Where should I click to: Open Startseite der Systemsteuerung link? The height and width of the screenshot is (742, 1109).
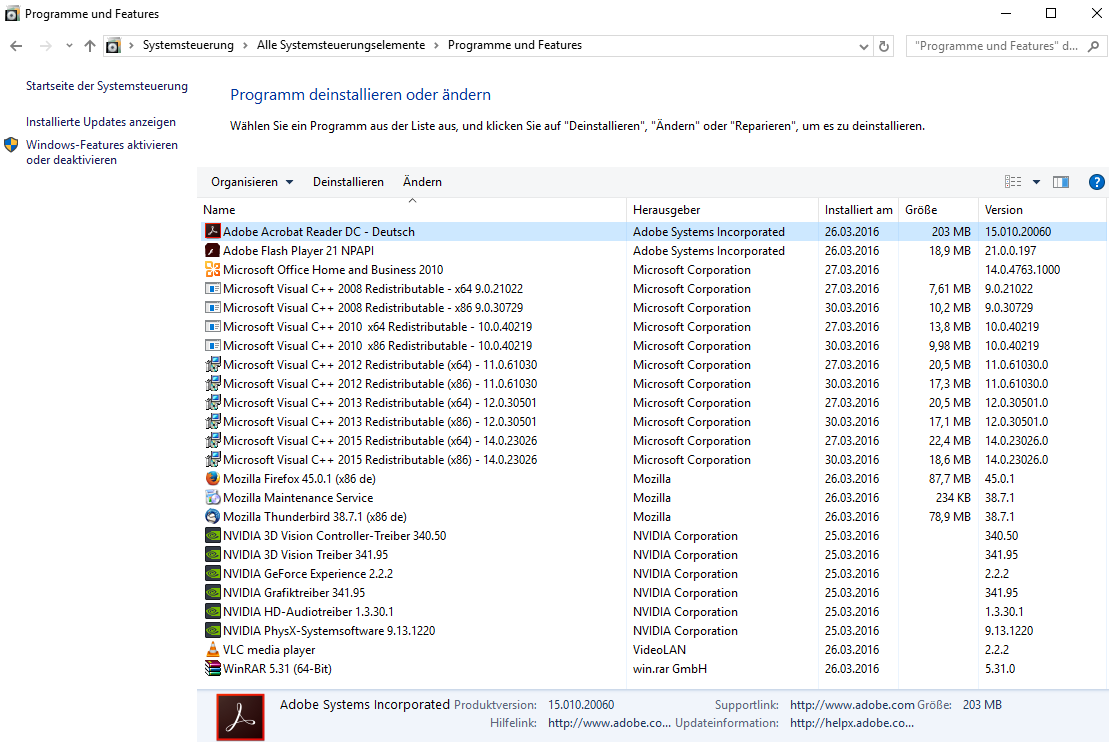pos(107,86)
